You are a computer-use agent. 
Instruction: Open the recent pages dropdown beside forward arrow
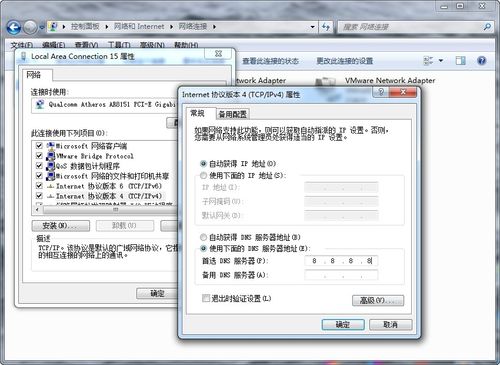coord(42,27)
